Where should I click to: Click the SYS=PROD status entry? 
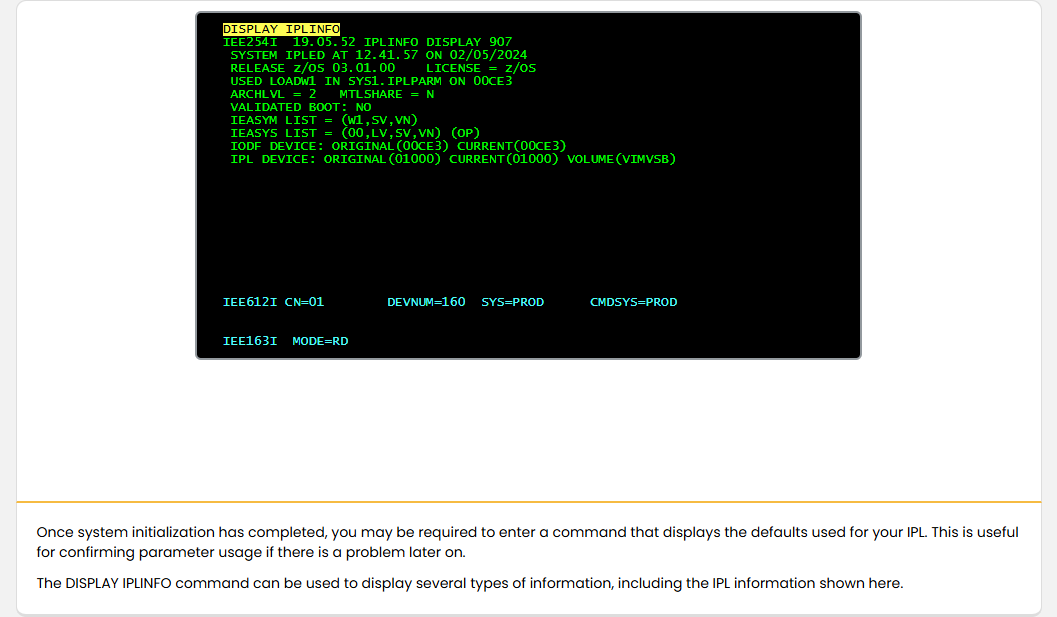512,302
